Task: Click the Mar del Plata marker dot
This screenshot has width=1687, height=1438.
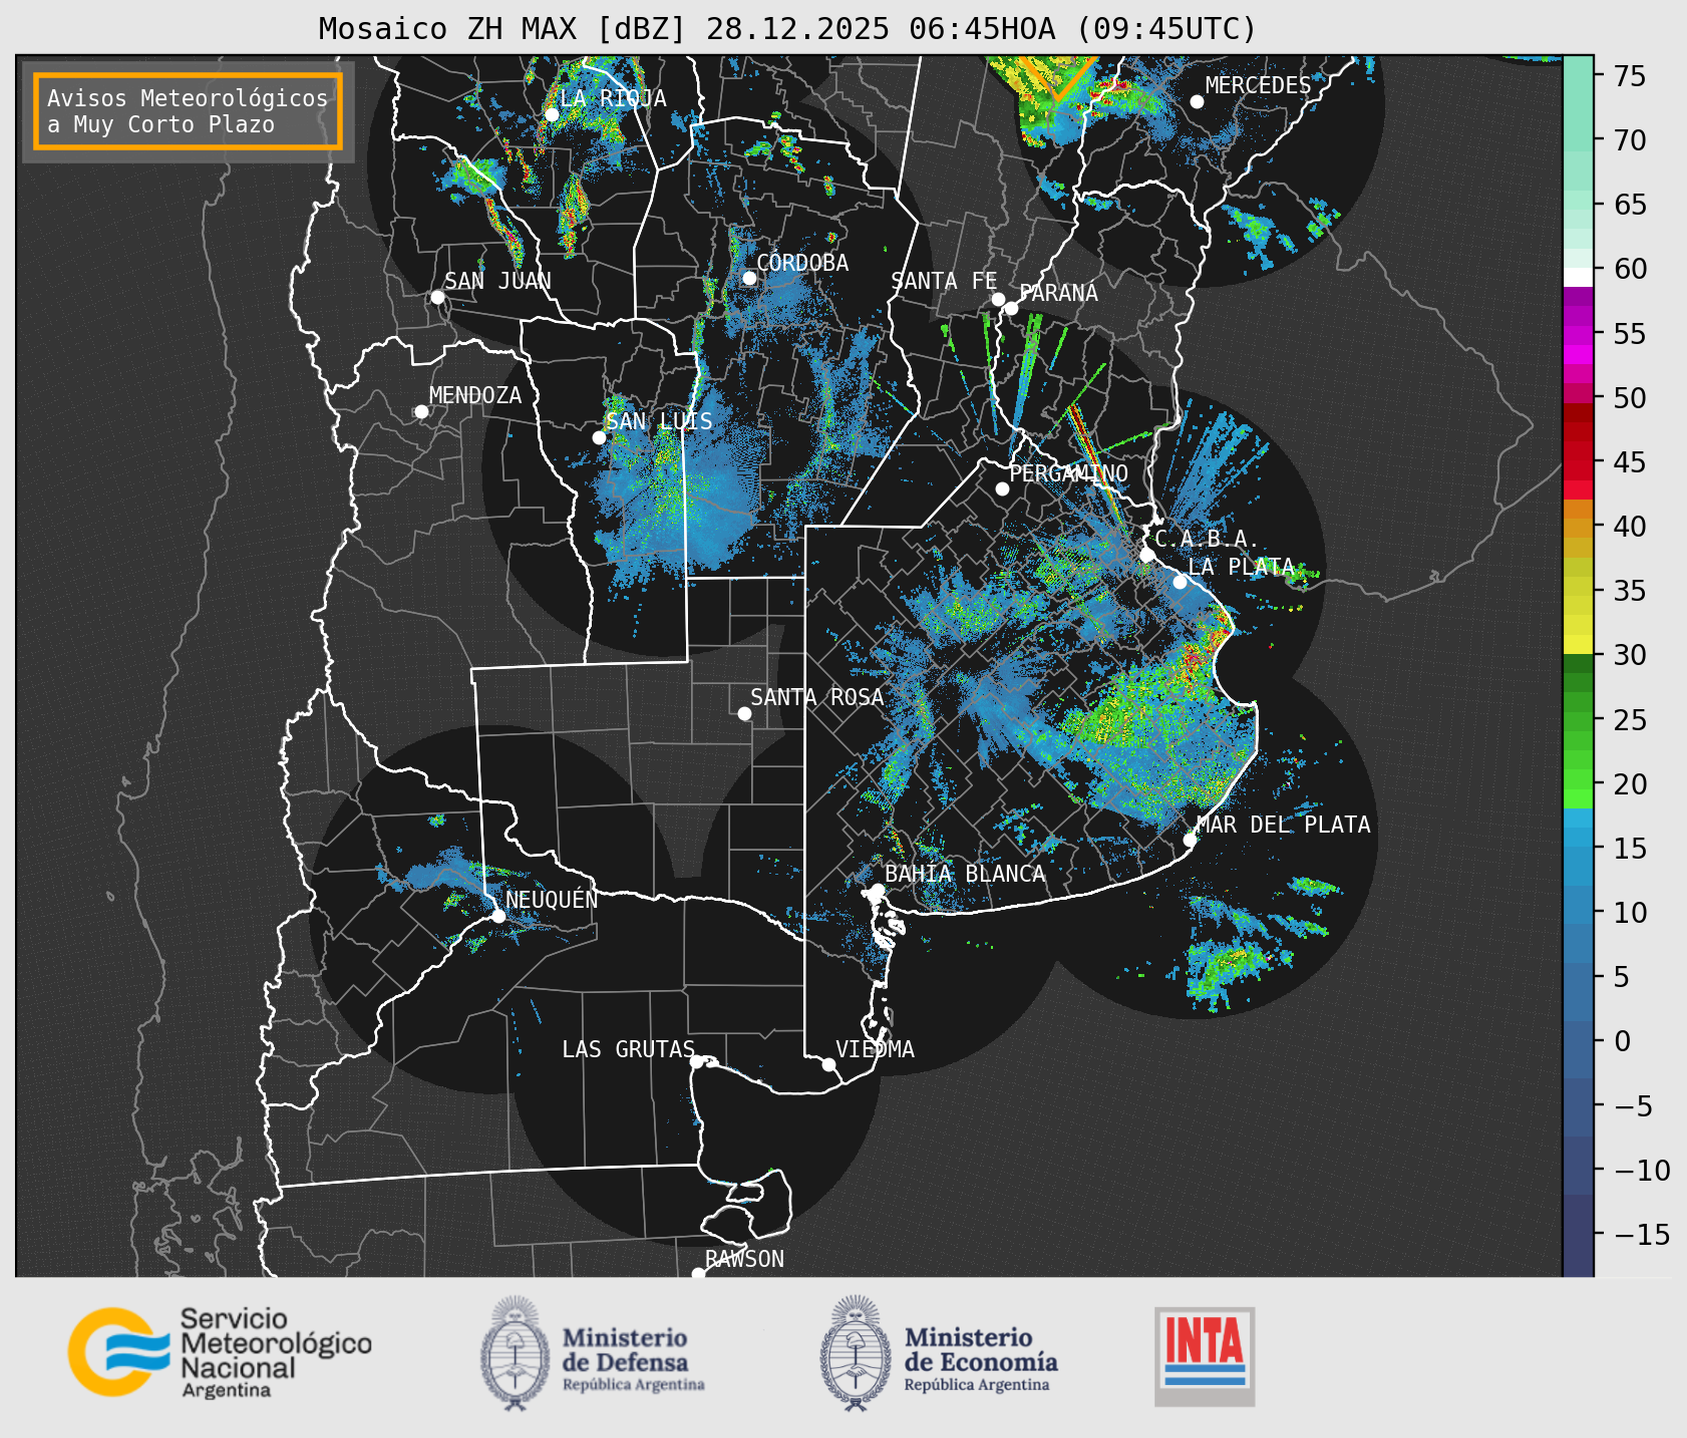Action: coord(1189,840)
